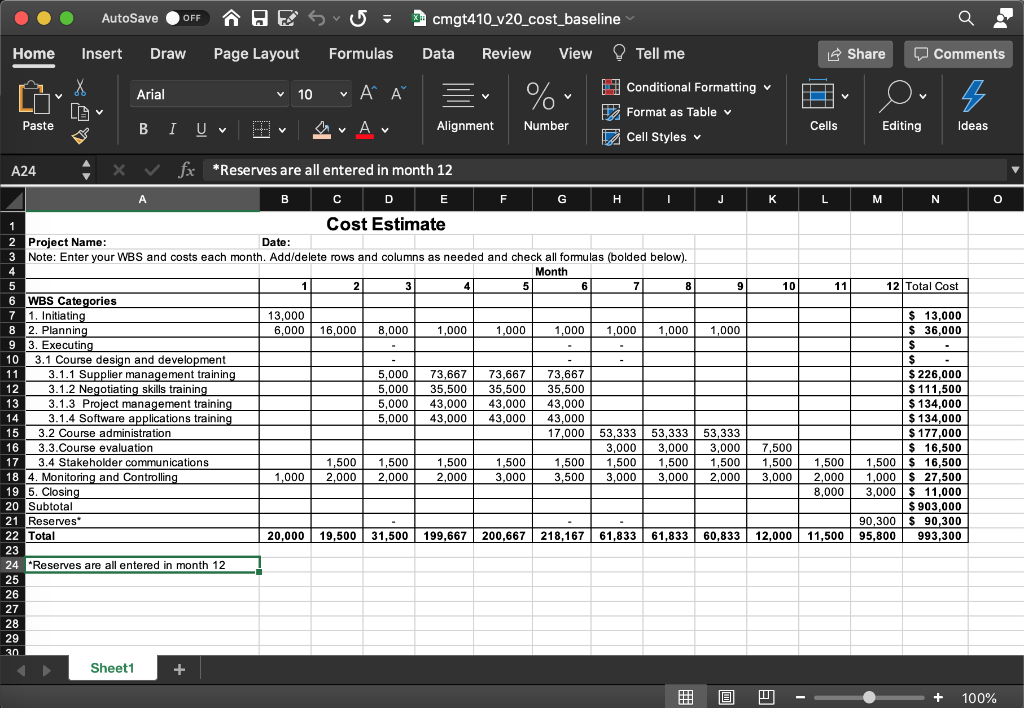Screen dimensions: 1024x708
Task: Open the Number format group
Action: [x=547, y=108]
